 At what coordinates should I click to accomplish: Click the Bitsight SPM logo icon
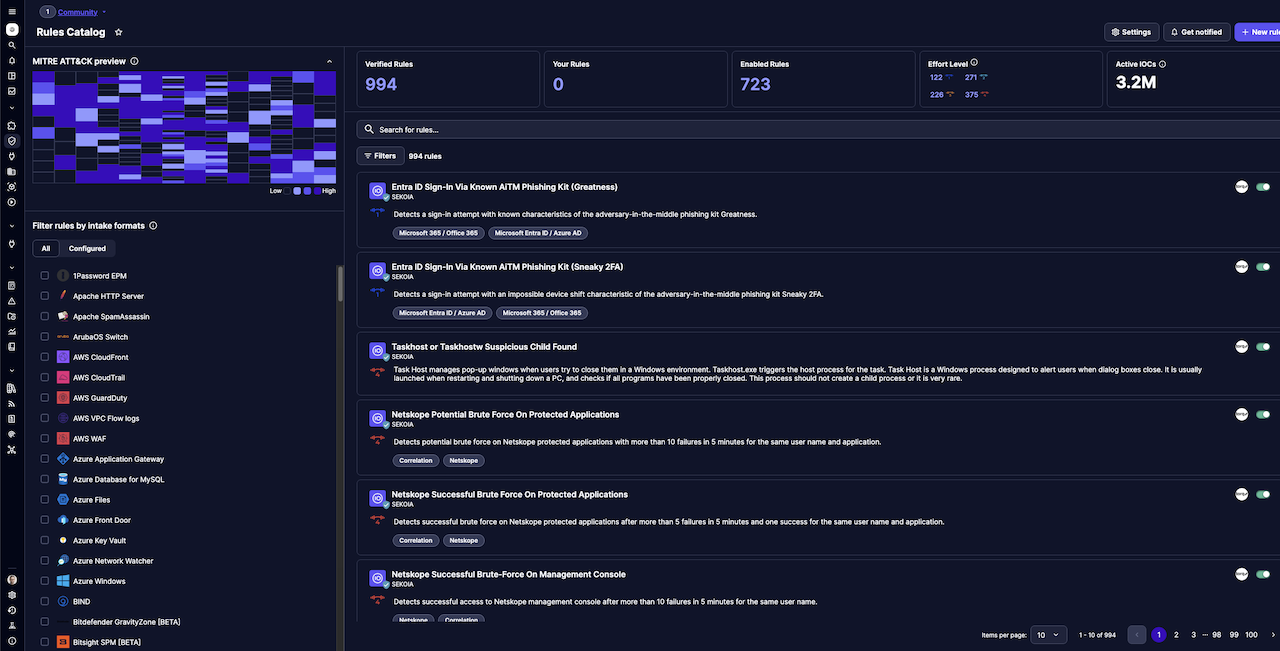pos(63,642)
